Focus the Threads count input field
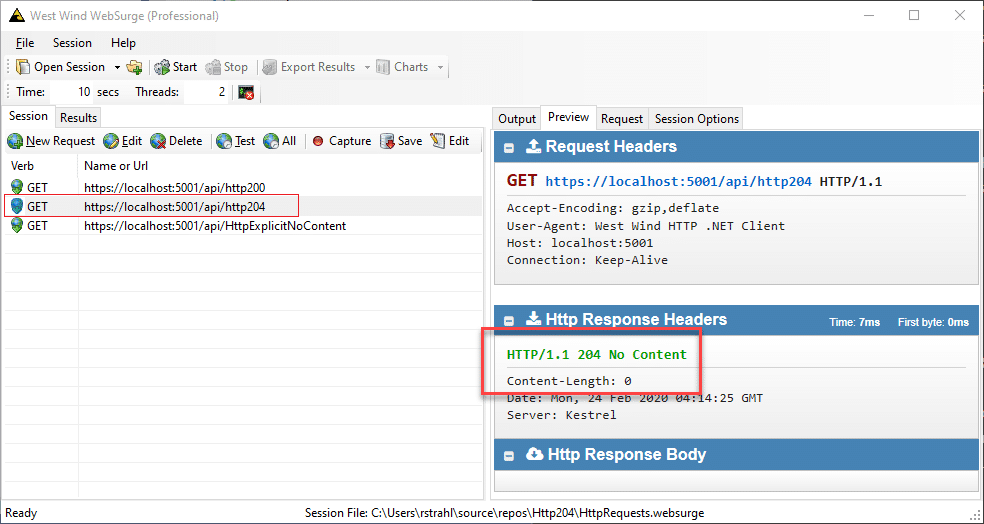The width and height of the screenshot is (984, 524). 205,92
